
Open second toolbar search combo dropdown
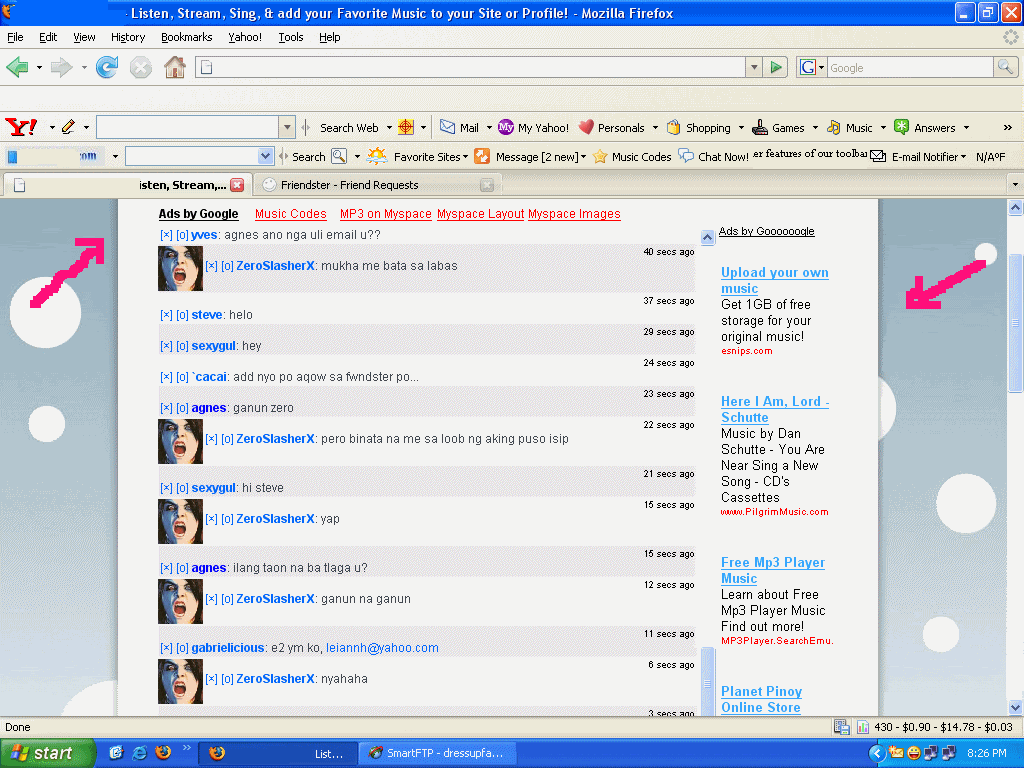(264, 156)
